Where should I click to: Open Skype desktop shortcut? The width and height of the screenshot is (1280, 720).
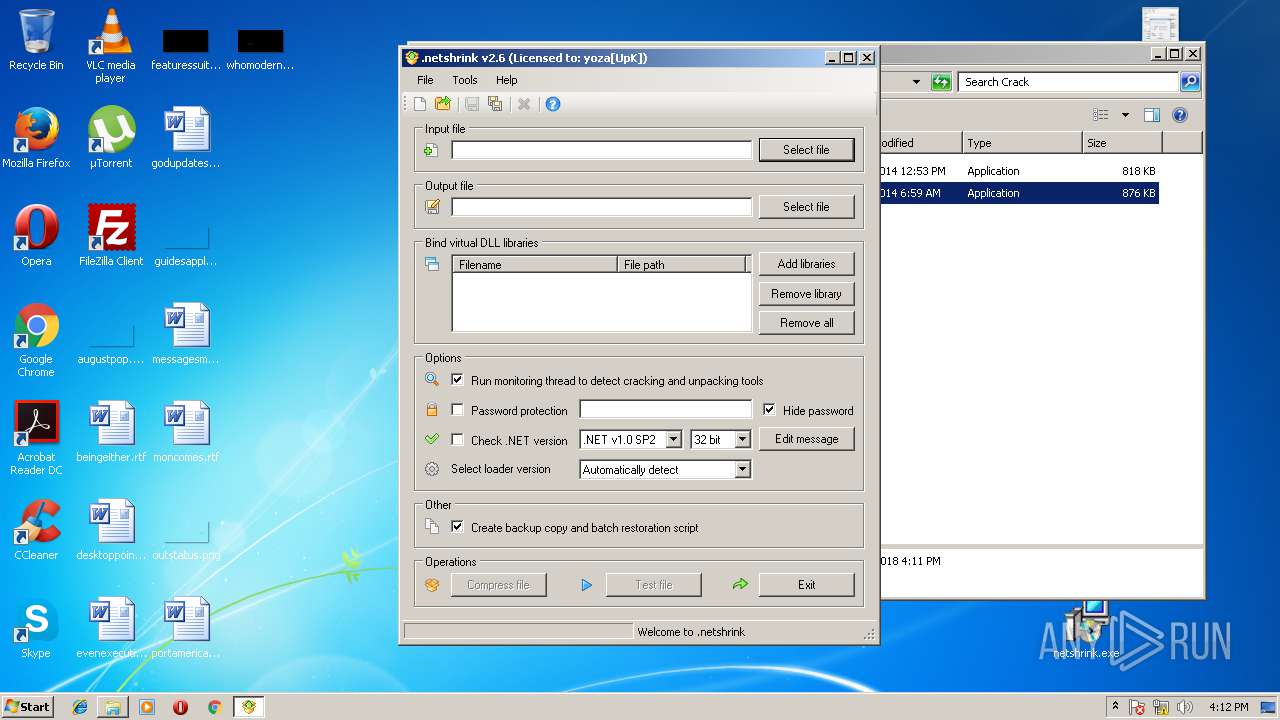(x=36, y=628)
